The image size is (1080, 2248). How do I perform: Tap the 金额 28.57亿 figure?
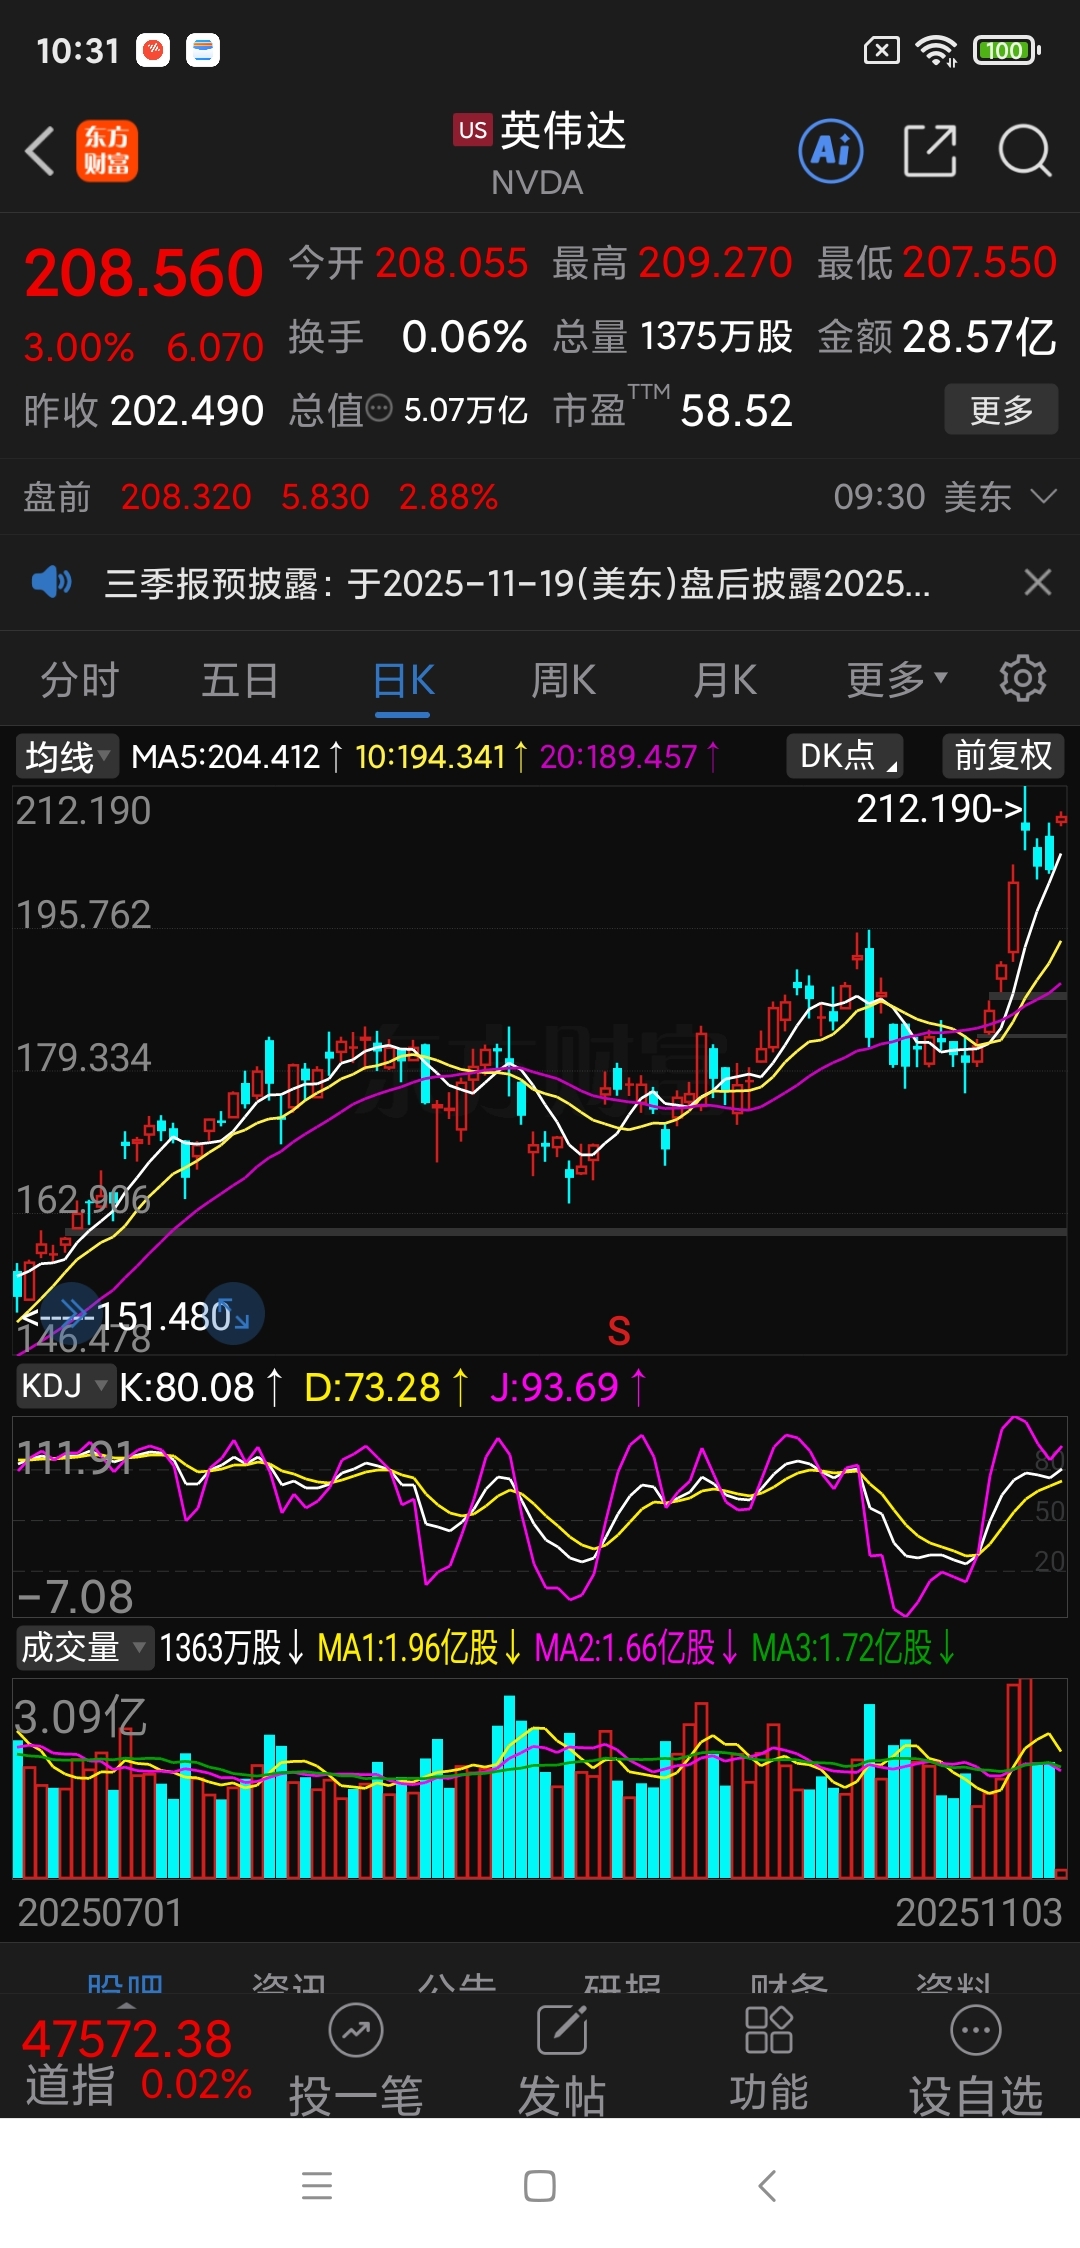(x=937, y=337)
